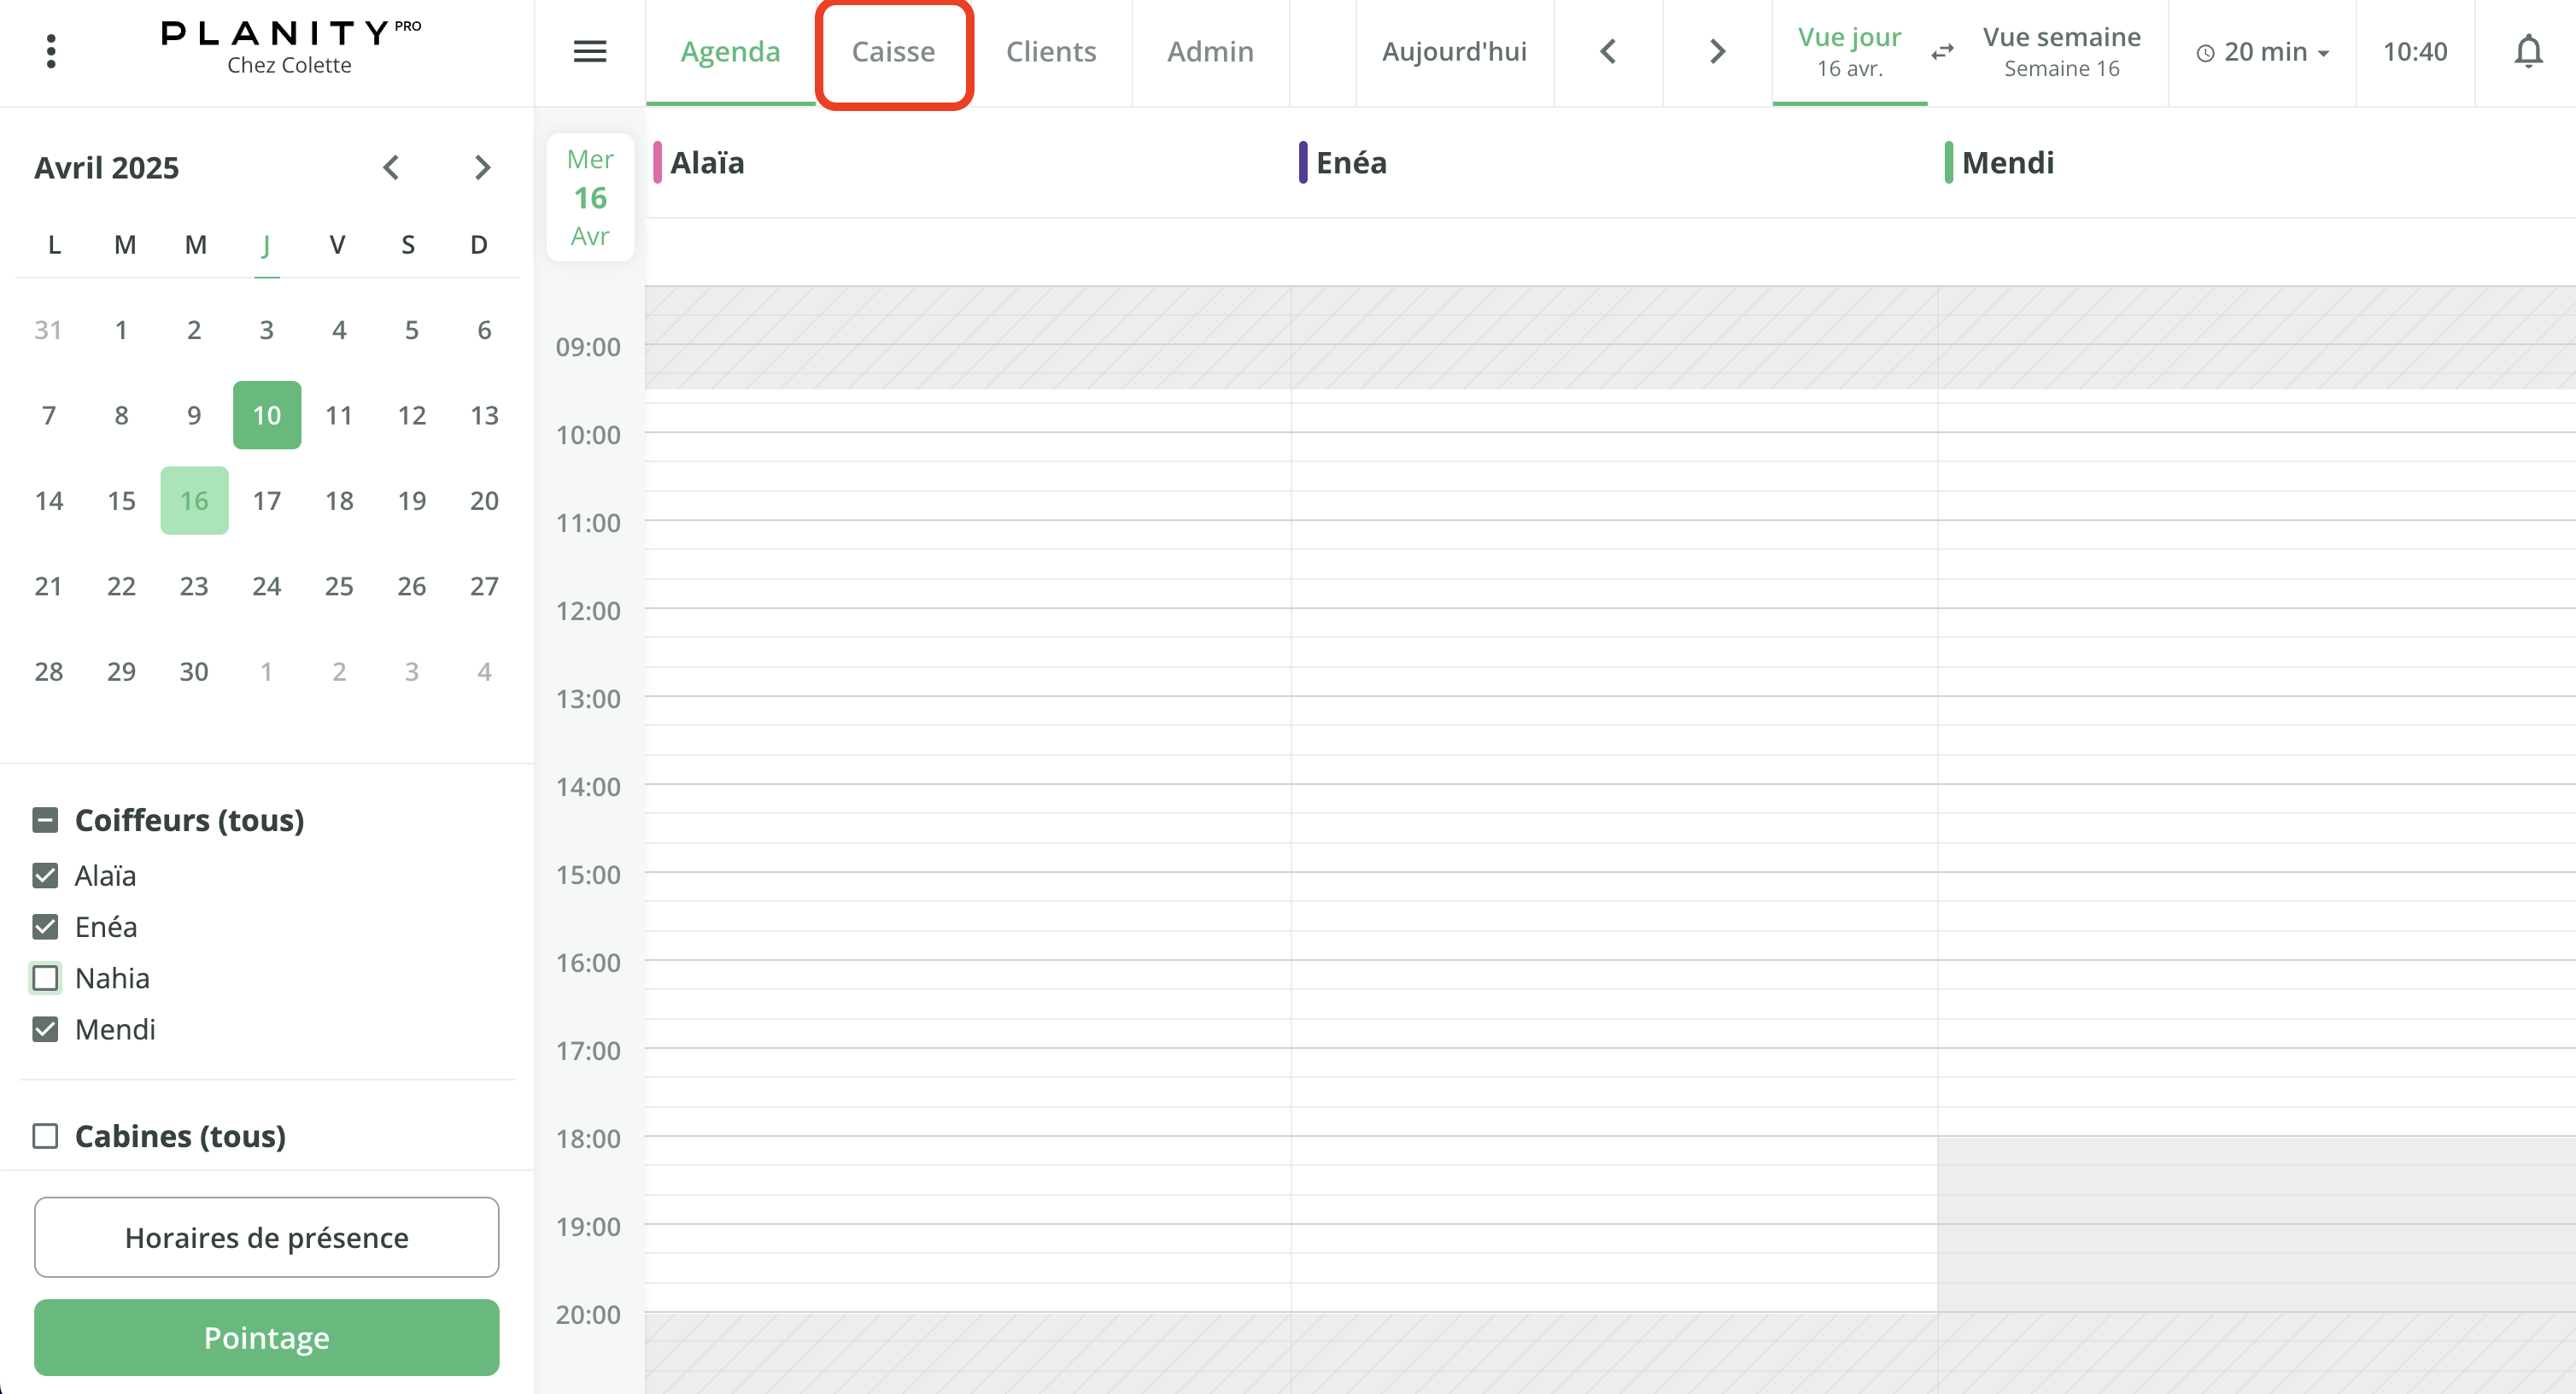Open the 20 min interval dropdown
This screenshot has width=2576, height=1394.
(x=2262, y=52)
